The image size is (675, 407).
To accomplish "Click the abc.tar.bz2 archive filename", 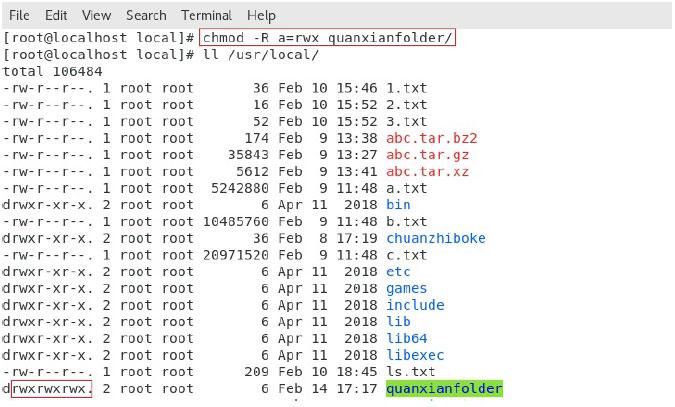I will 432,138.
